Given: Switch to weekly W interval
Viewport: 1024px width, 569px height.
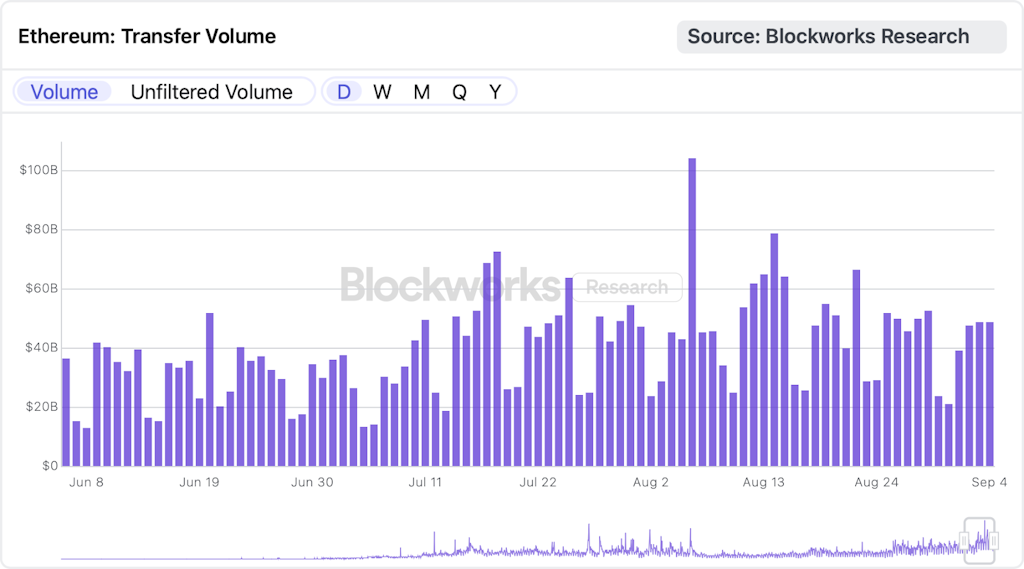Looking at the screenshot, I should pyautogui.click(x=382, y=92).
